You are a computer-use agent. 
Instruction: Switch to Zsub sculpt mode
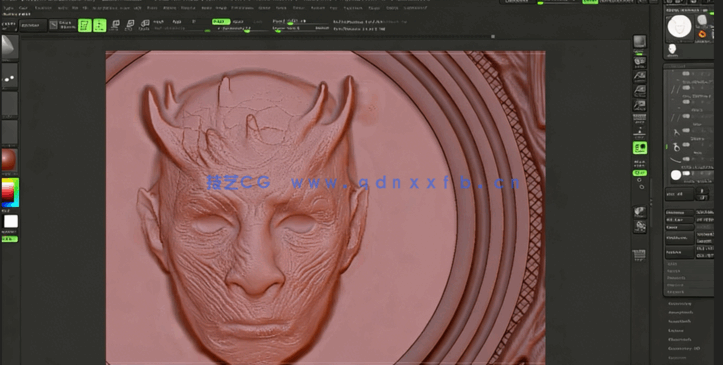pos(238,22)
